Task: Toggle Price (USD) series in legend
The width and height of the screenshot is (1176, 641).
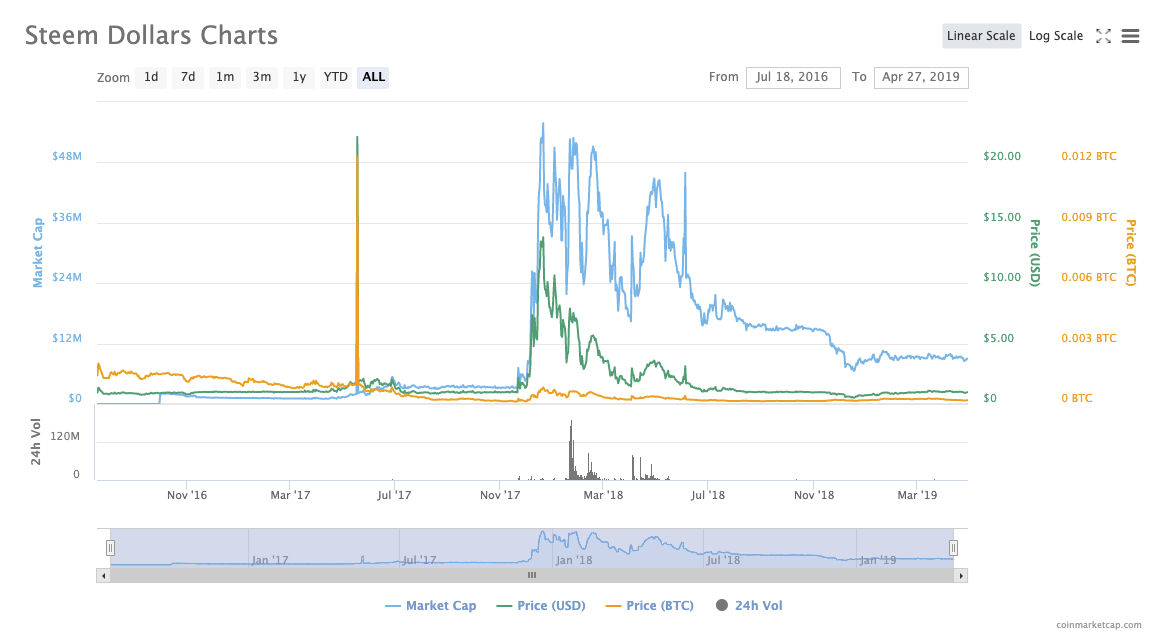Action: click(541, 606)
